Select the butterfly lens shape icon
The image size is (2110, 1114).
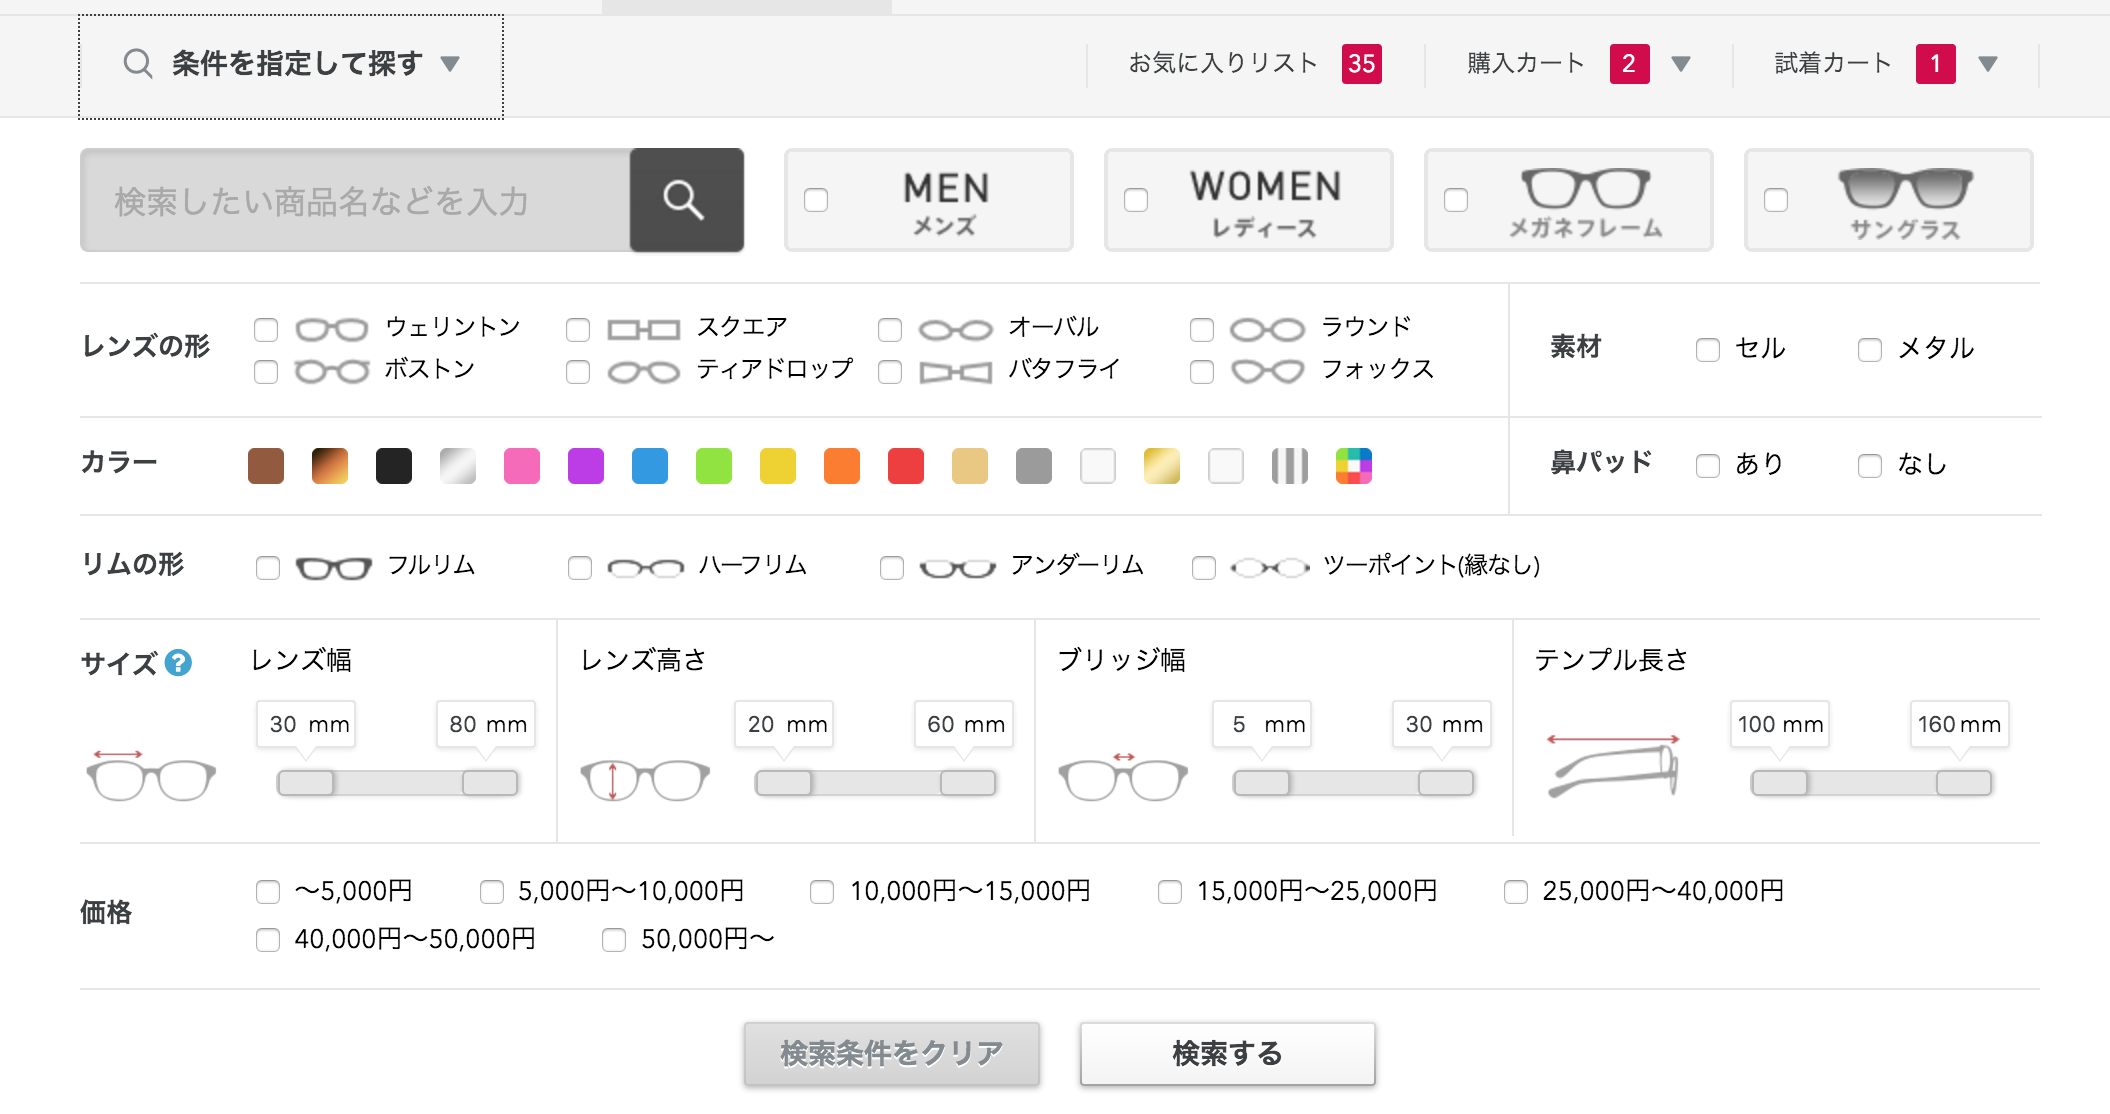(955, 372)
